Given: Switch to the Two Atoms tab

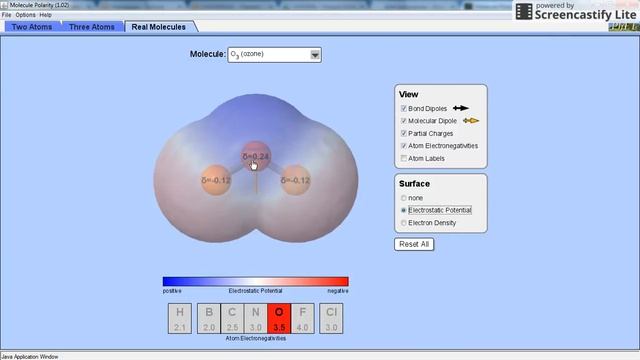Looking at the screenshot, I should coord(32,27).
